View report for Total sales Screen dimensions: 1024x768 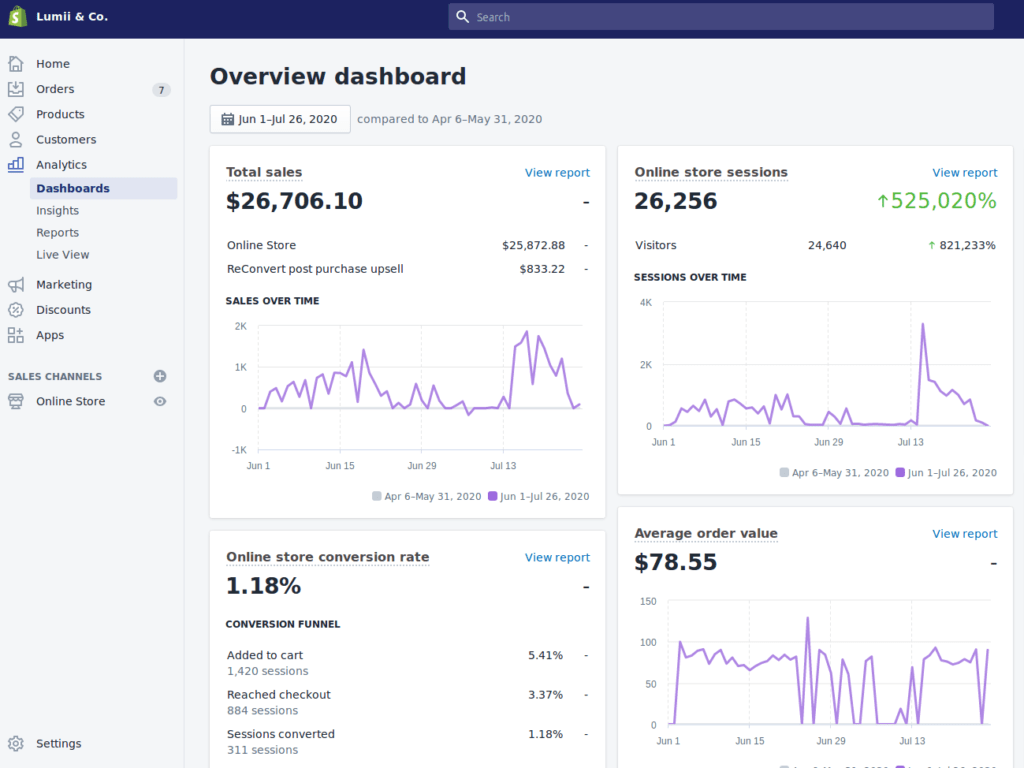click(x=557, y=173)
